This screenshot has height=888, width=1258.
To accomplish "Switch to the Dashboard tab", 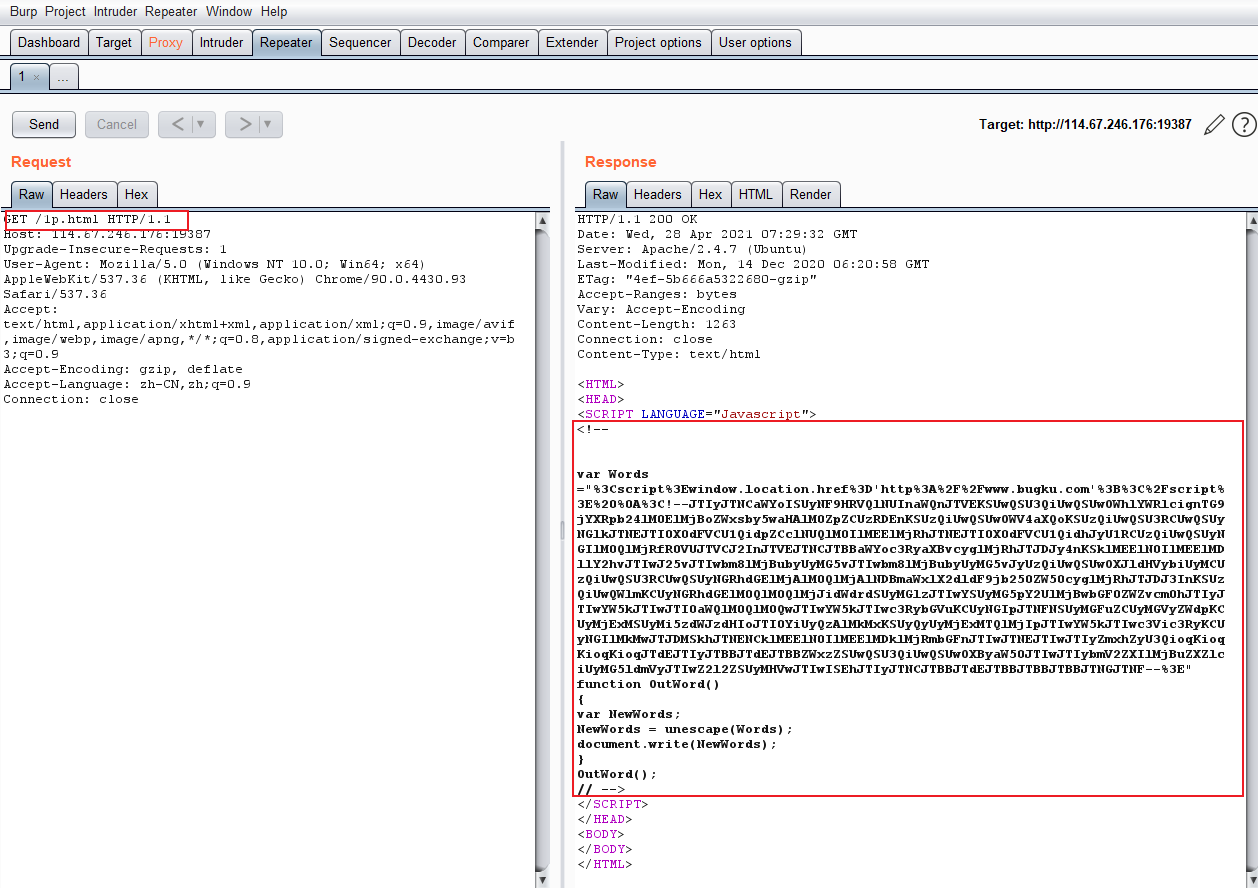I will pos(49,42).
